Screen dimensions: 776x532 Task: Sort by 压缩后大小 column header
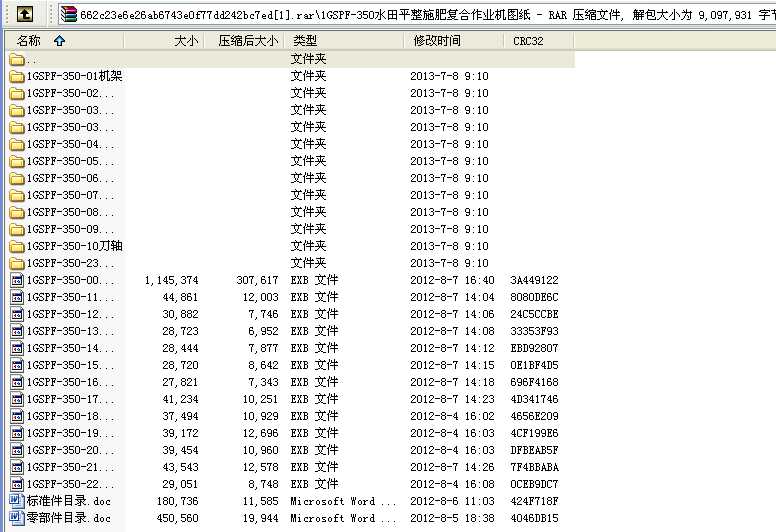(x=244, y=41)
